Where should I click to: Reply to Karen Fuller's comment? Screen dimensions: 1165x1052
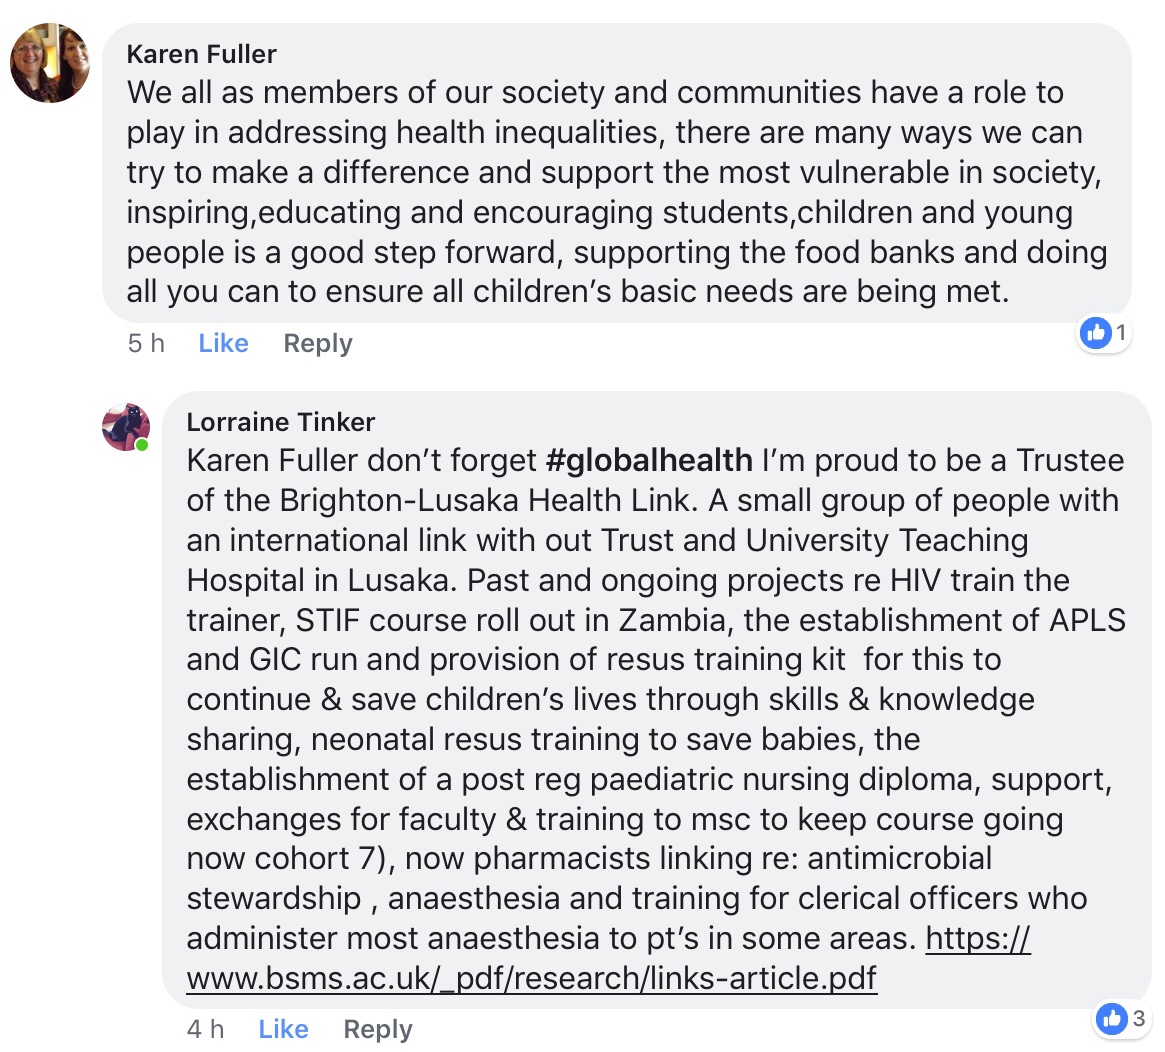[318, 343]
